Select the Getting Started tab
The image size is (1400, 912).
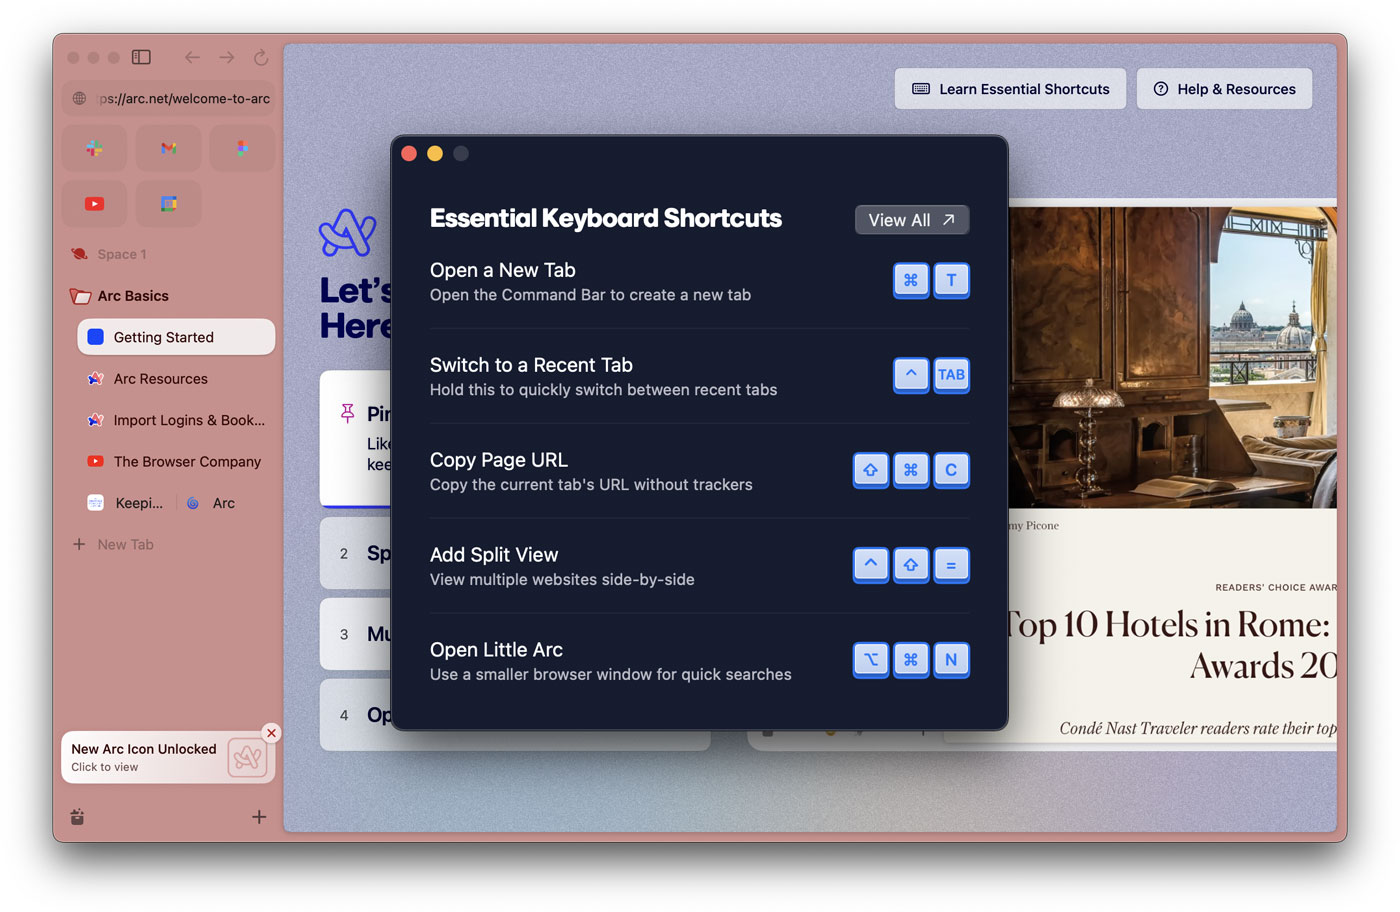pos(176,337)
